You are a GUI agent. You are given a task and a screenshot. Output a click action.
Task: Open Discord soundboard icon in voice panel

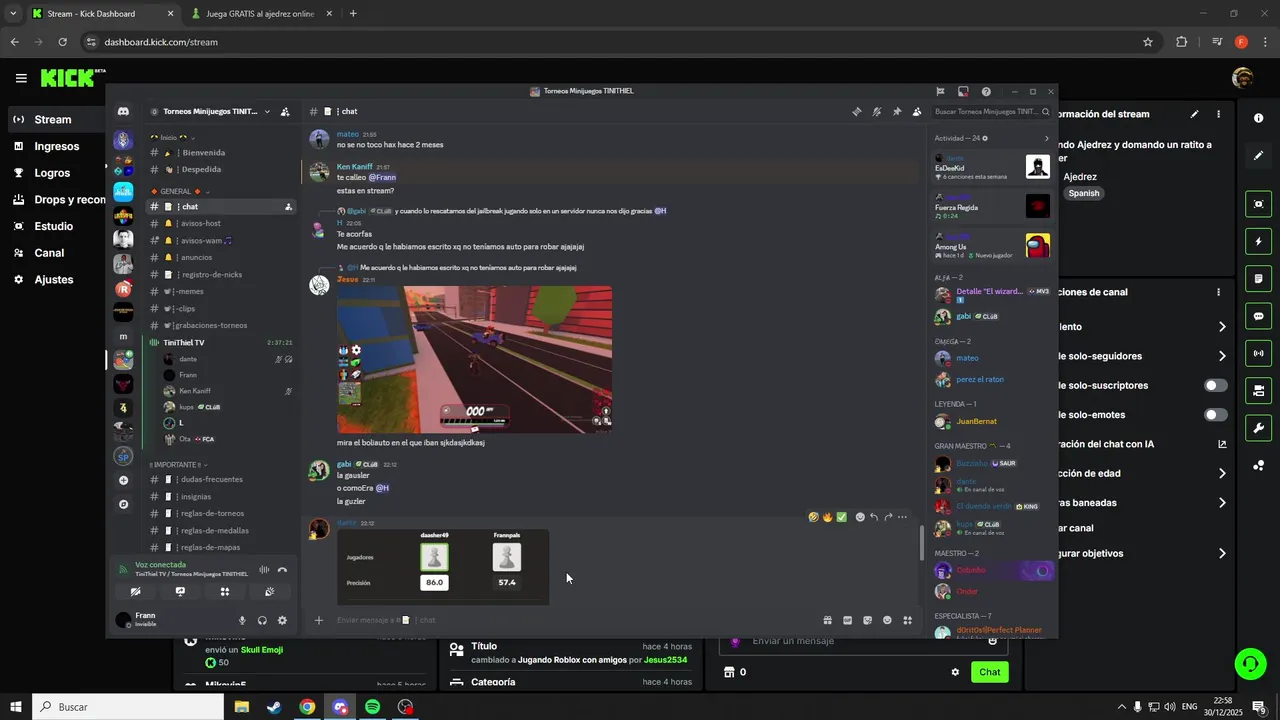tap(269, 592)
